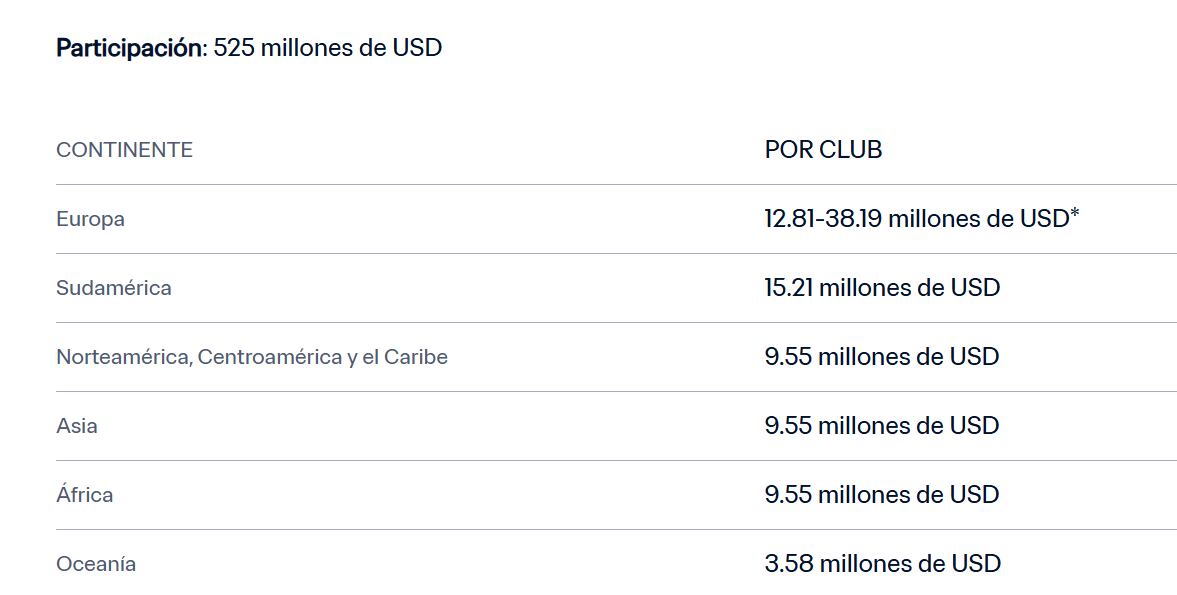Select the Oceanía row label
This screenshot has height=595, width=1177.
click(96, 564)
